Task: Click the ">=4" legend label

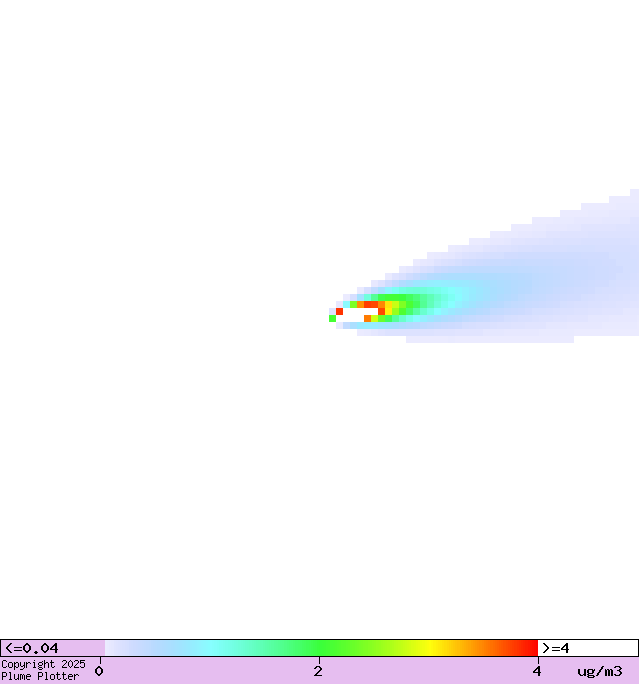Action: pos(556,648)
